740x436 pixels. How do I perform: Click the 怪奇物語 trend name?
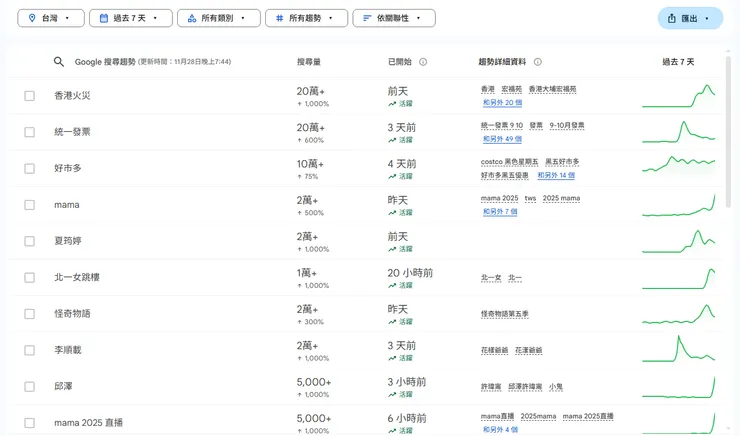point(72,314)
